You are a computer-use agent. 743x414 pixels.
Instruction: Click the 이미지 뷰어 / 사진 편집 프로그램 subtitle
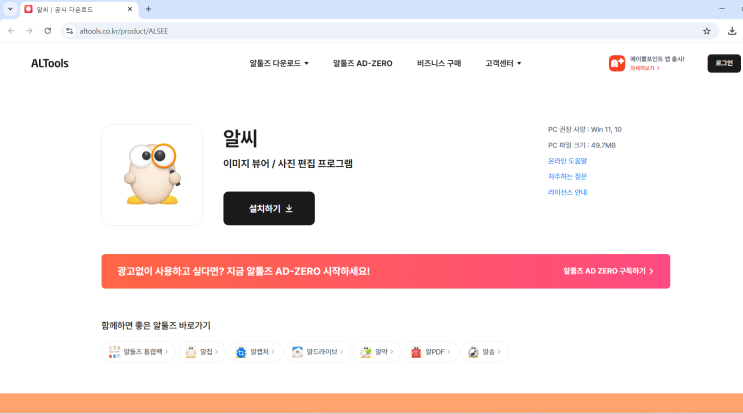tap(288, 163)
